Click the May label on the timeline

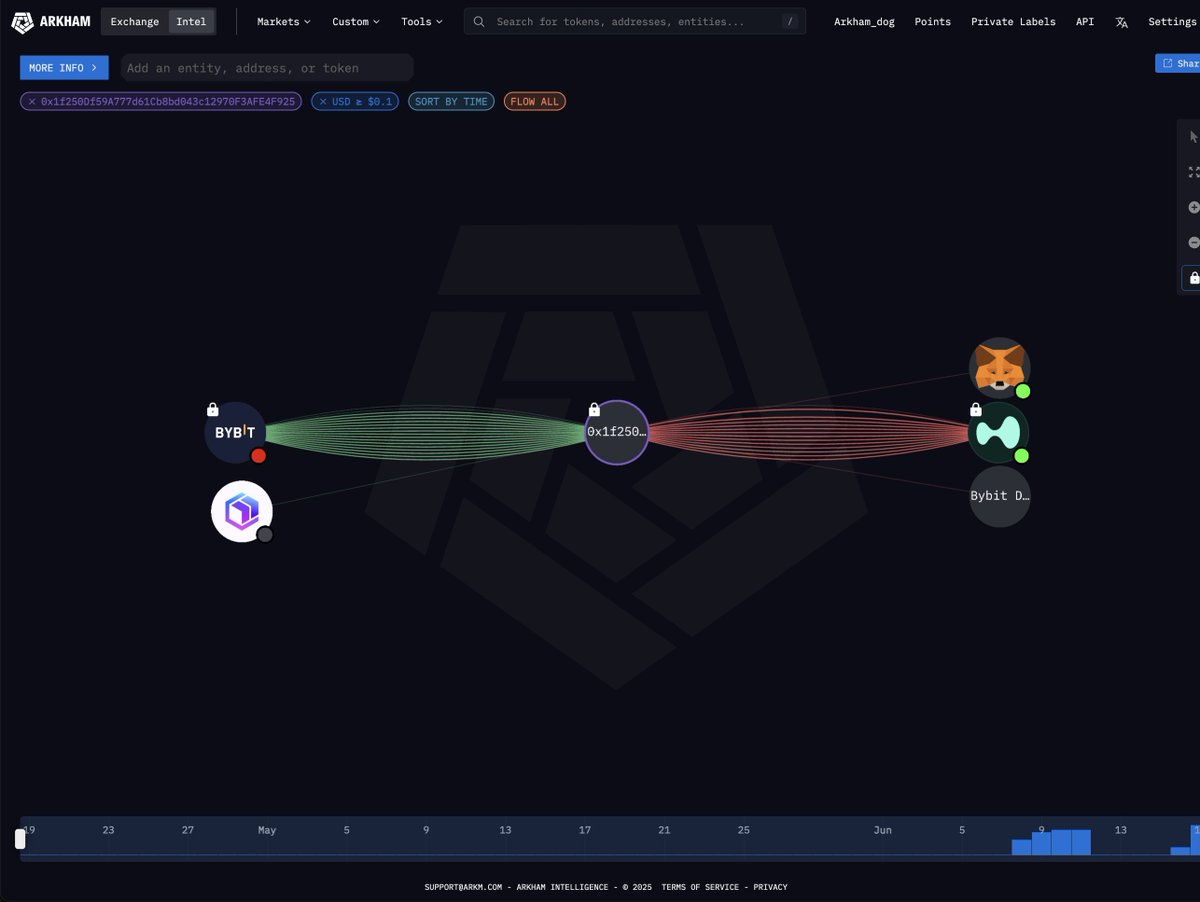pos(267,830)
